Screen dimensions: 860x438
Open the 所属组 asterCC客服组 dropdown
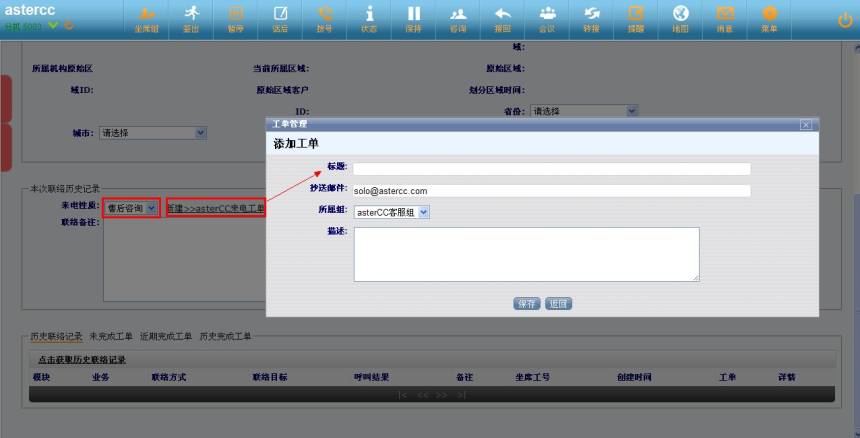tap(391, 212)
